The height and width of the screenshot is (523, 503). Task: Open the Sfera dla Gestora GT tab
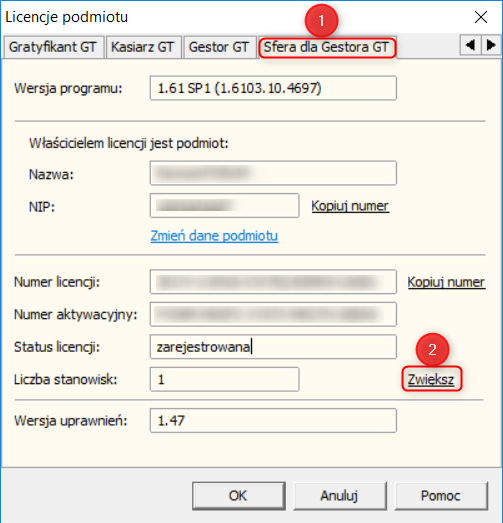click(x=327, y=47)
